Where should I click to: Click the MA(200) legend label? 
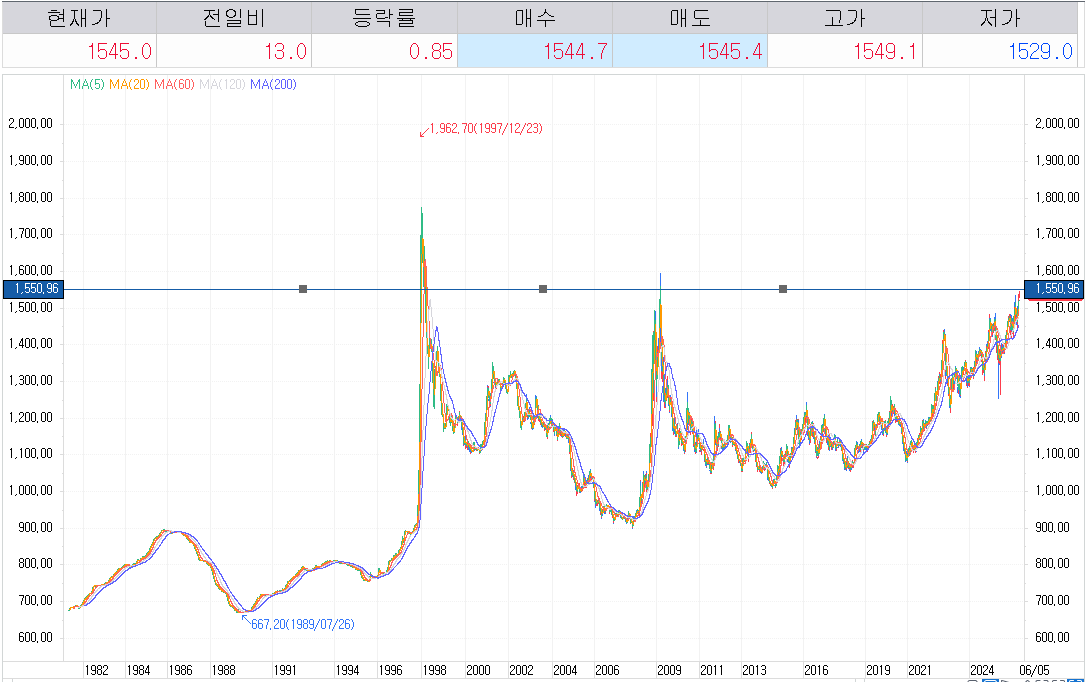click(x=273, y=84)
